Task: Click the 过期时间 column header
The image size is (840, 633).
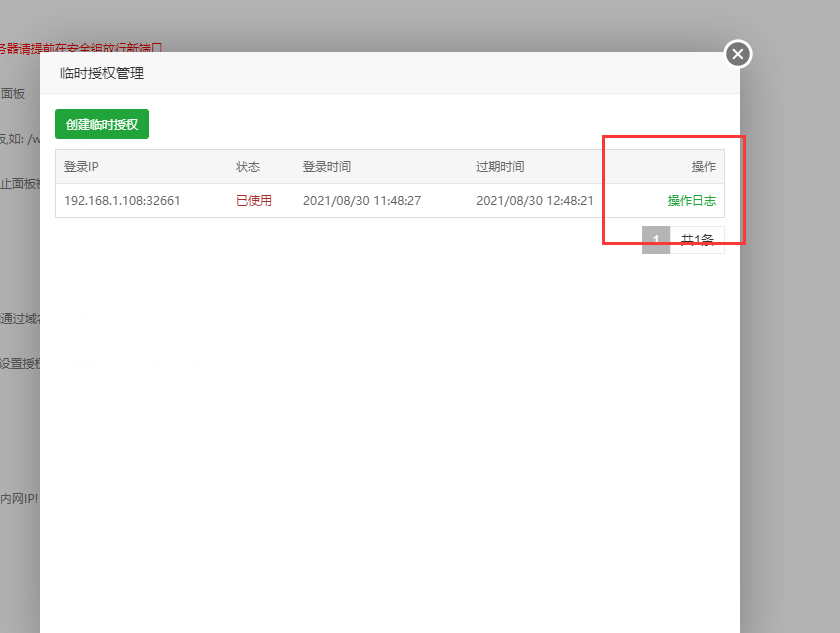Action: (500, 167)
